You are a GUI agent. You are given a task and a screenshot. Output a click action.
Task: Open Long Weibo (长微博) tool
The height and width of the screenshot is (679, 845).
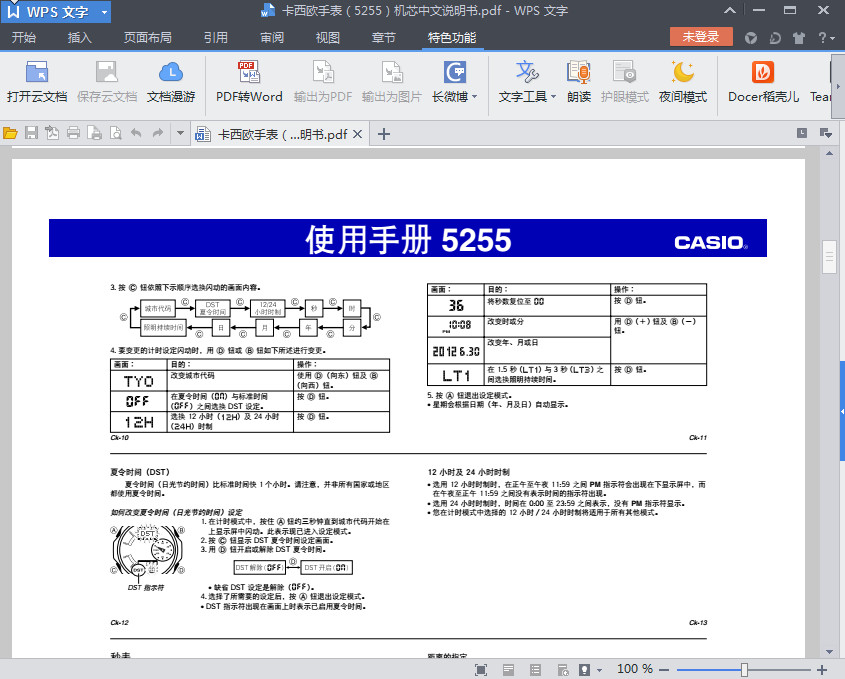(x=454, y=82)
